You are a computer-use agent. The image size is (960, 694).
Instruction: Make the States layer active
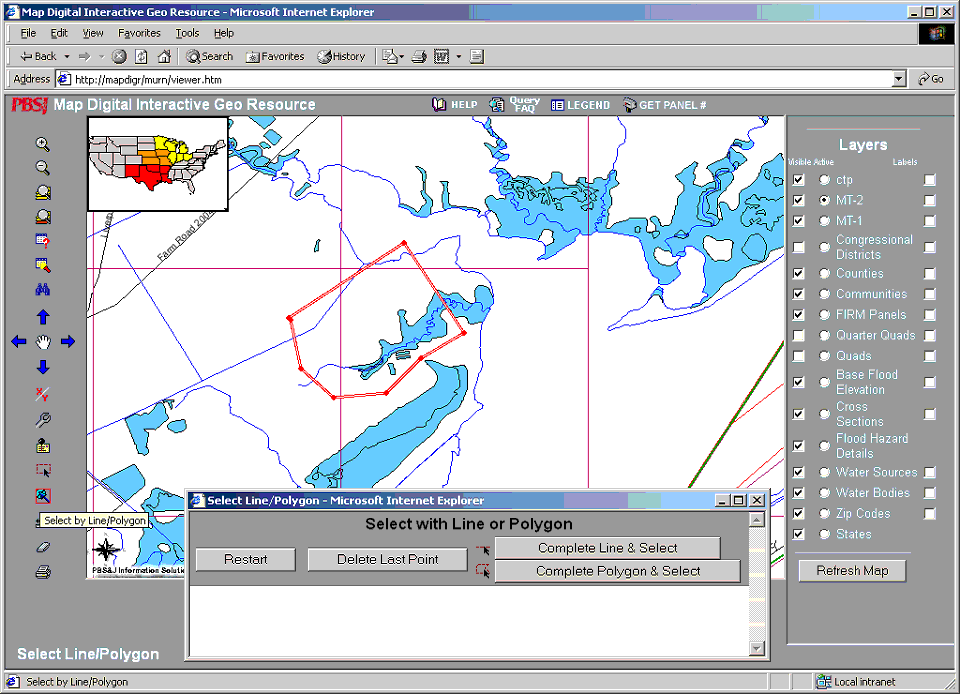pos(824,534)
